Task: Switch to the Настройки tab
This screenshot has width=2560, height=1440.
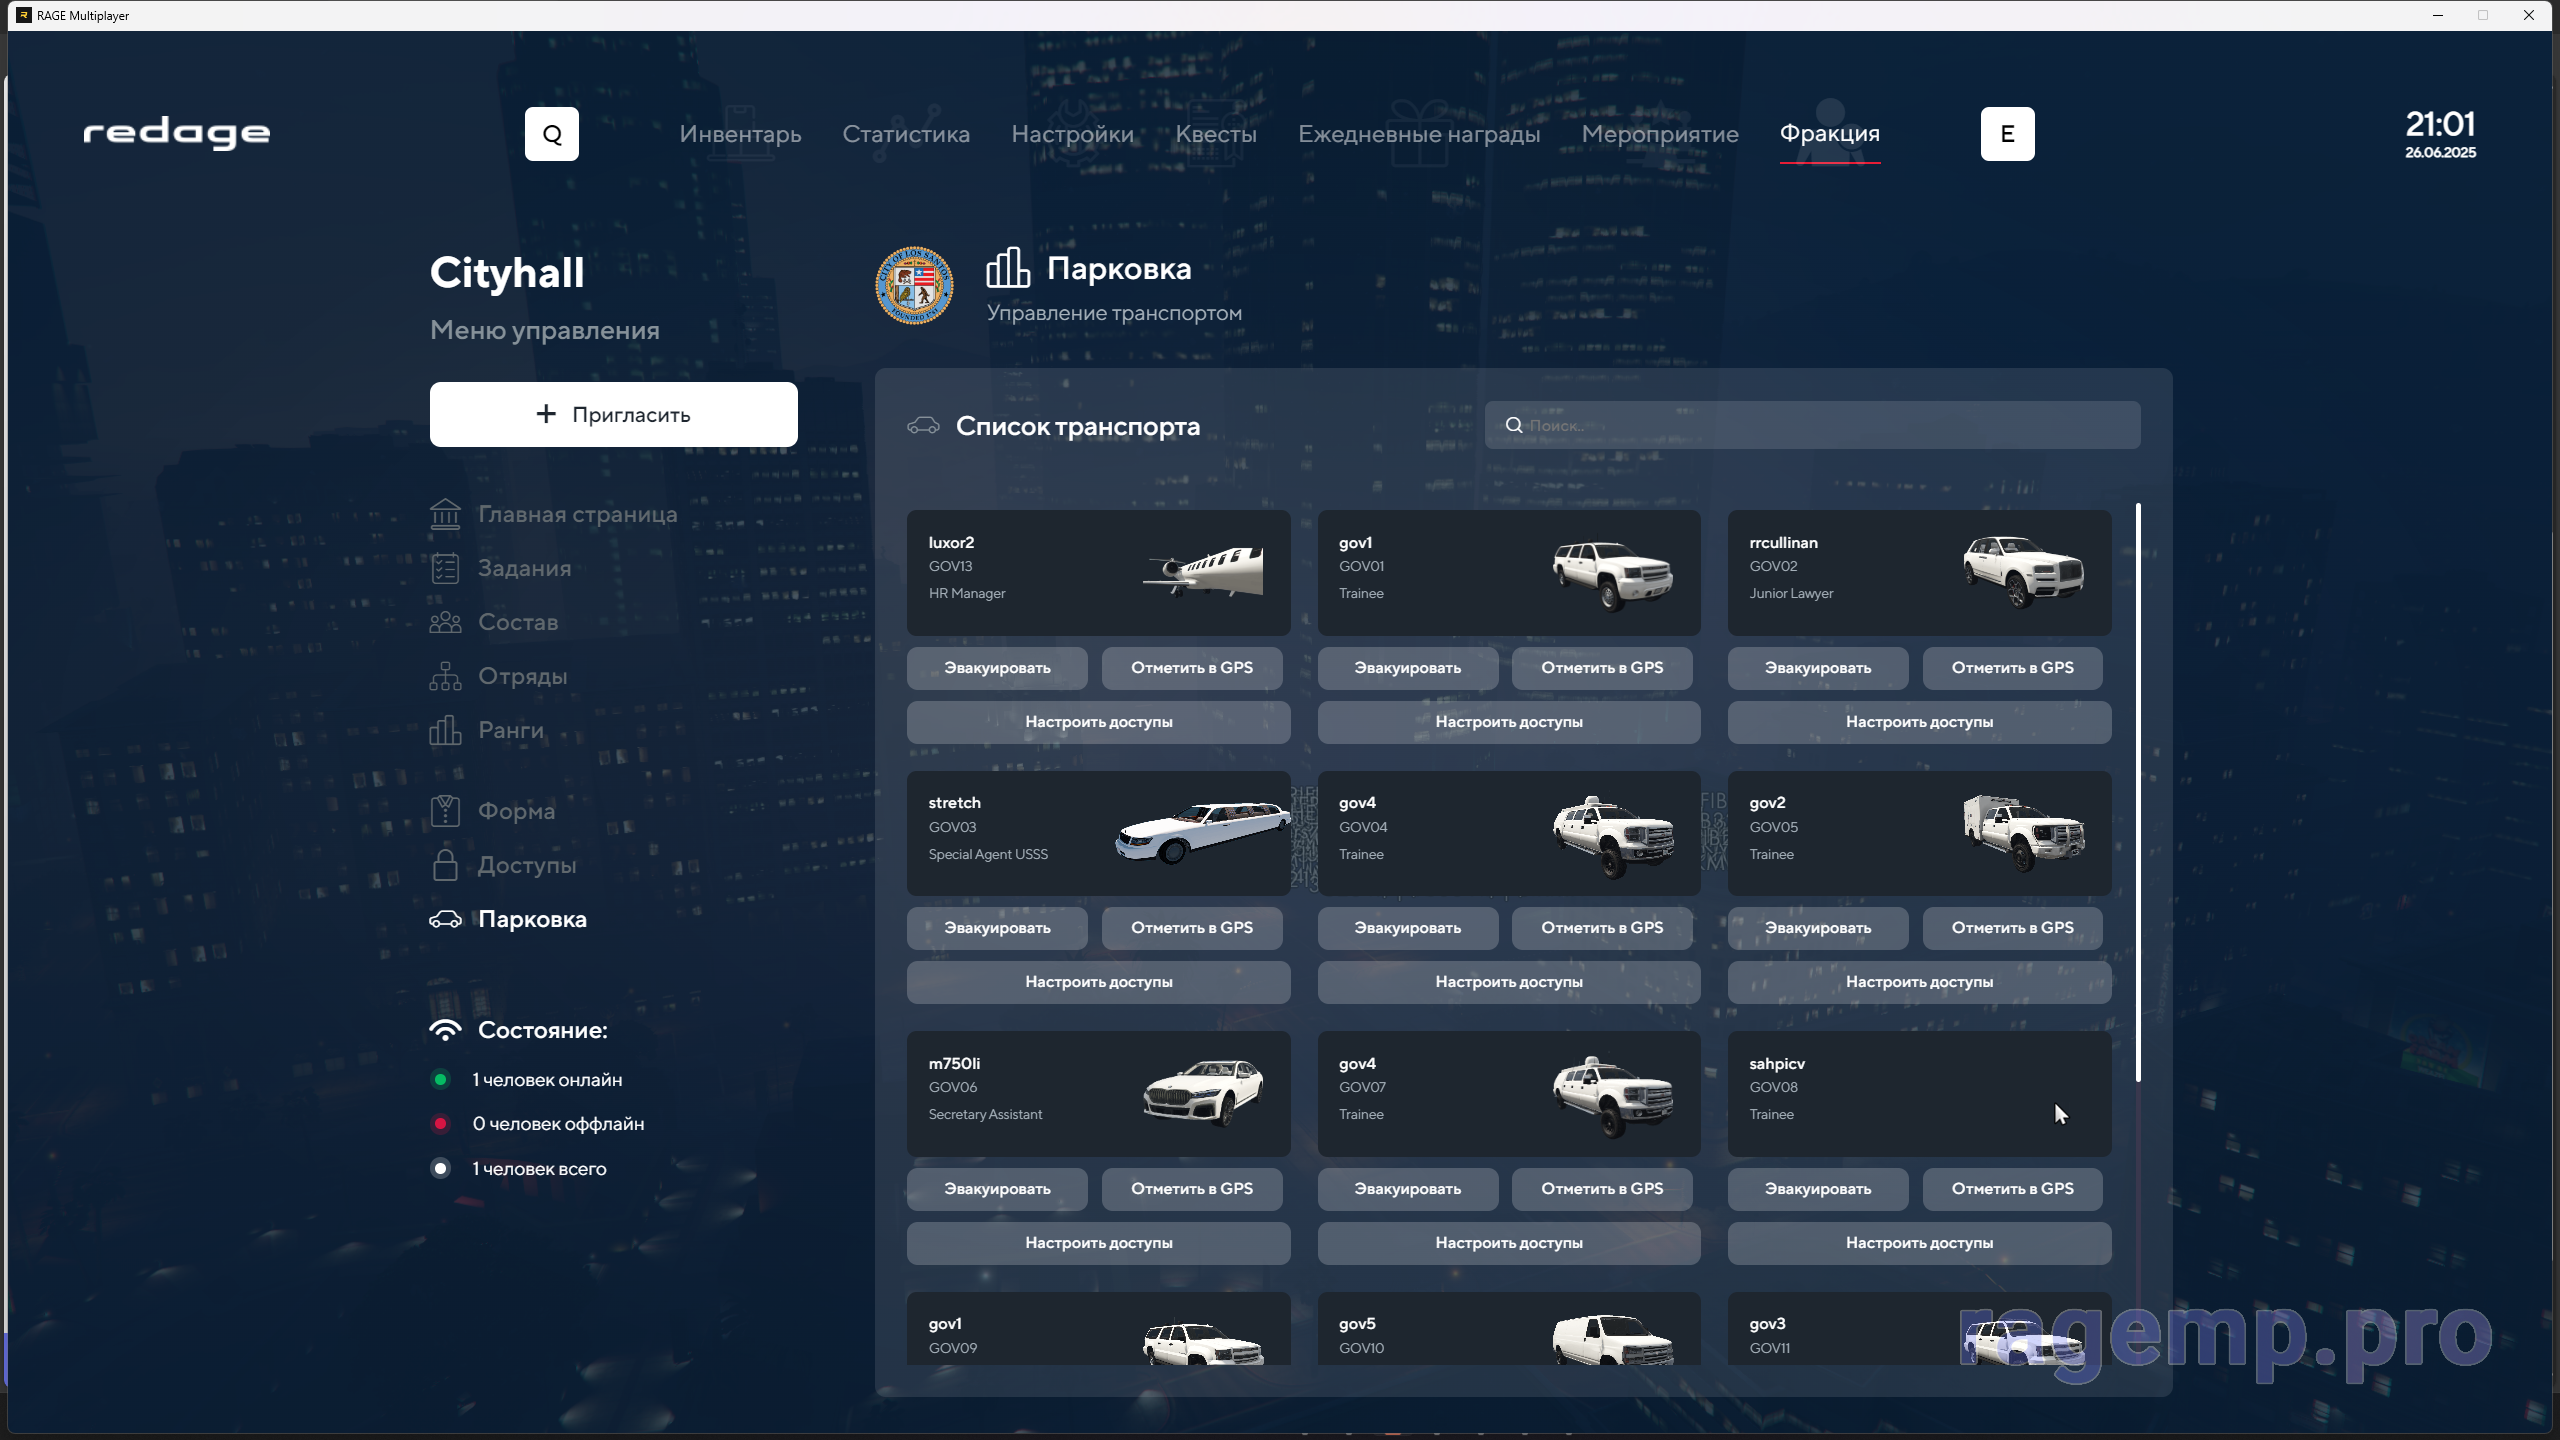Action: point(1072,134)
